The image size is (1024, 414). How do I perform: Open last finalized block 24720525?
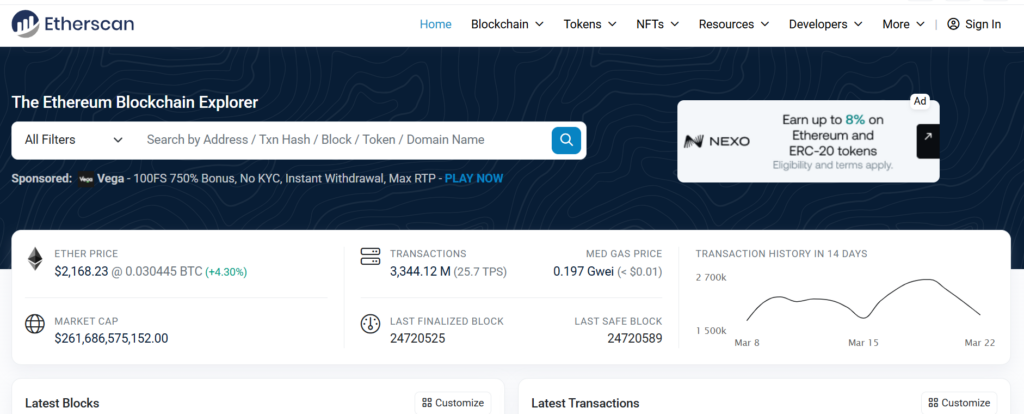pos(417,338)
